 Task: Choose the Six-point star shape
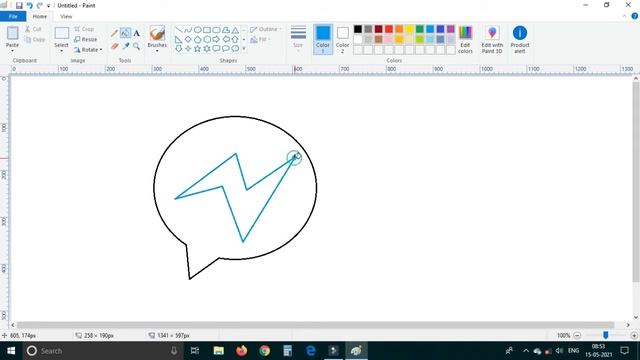tap(207, 49)
